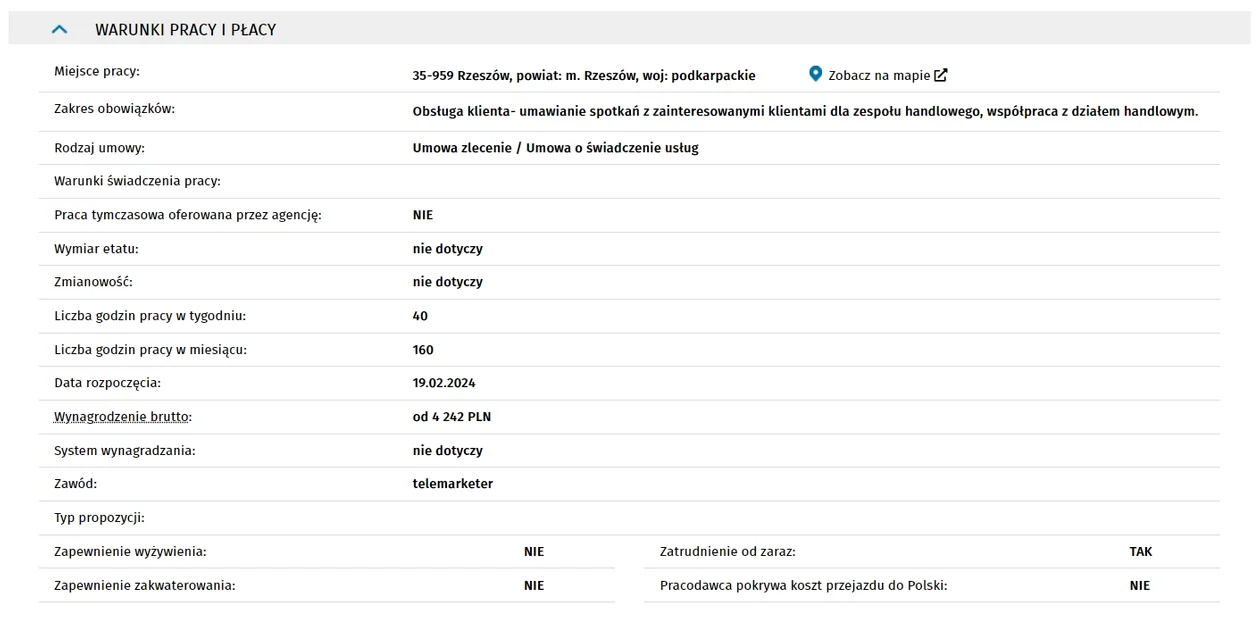Screen dimensions: 1260x639
Task: Click the map pin location icon
Action: click(815, 74)
